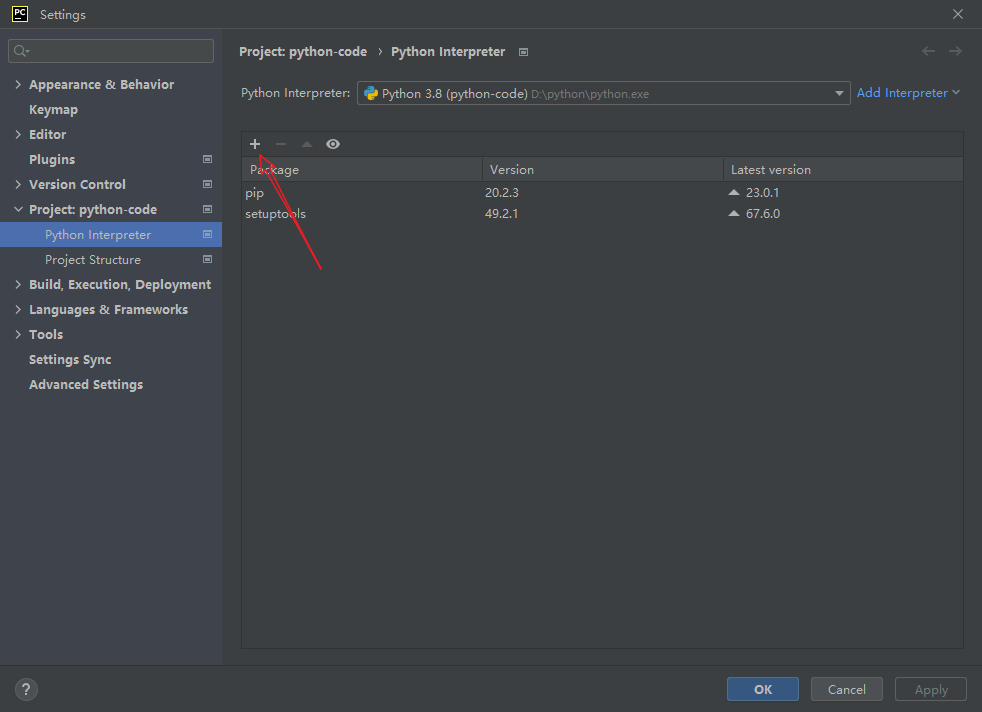The image size is (982, 712).
Task: Click Project: python-code breadcrumb
Action: click(x=303, y=52)
